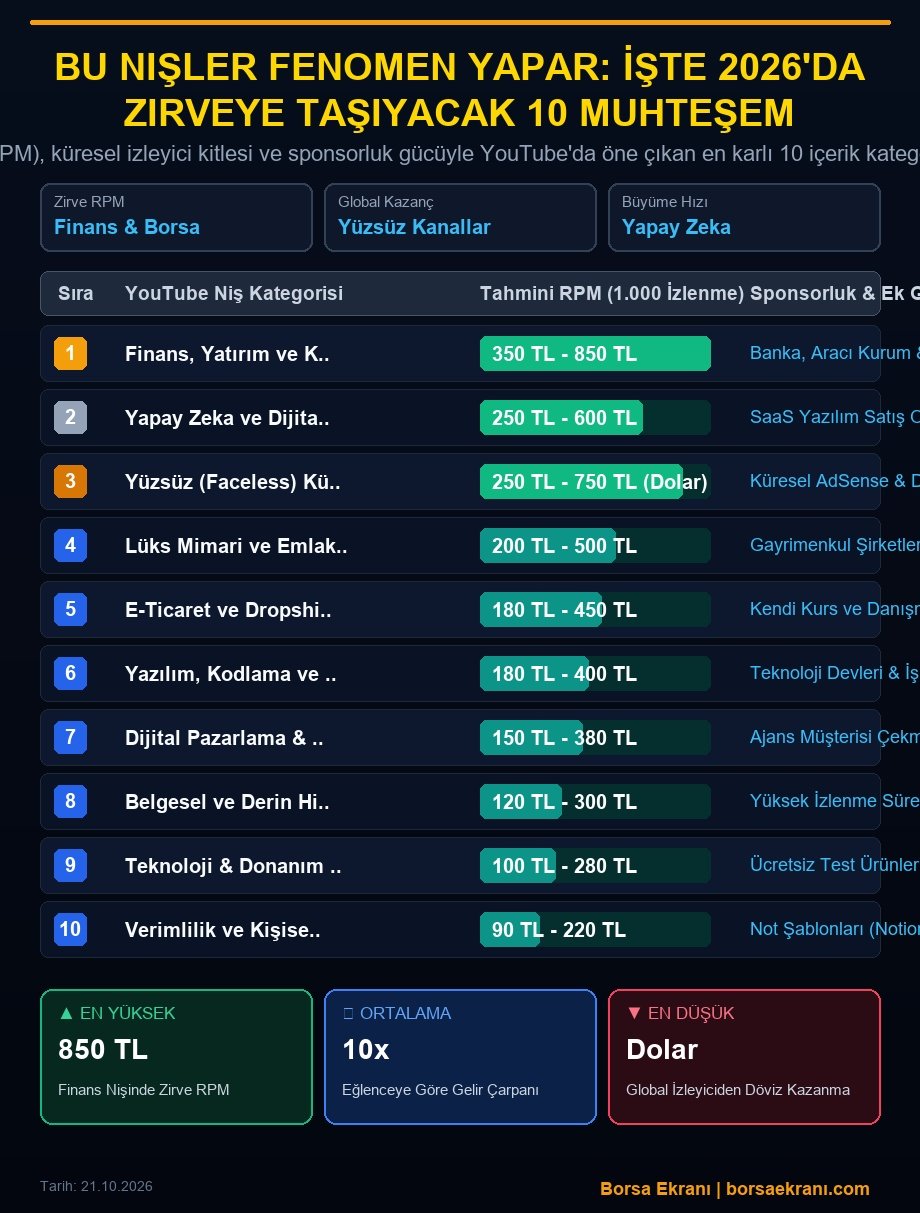Click the gold rank 1 badge

[x=70, y=353]
